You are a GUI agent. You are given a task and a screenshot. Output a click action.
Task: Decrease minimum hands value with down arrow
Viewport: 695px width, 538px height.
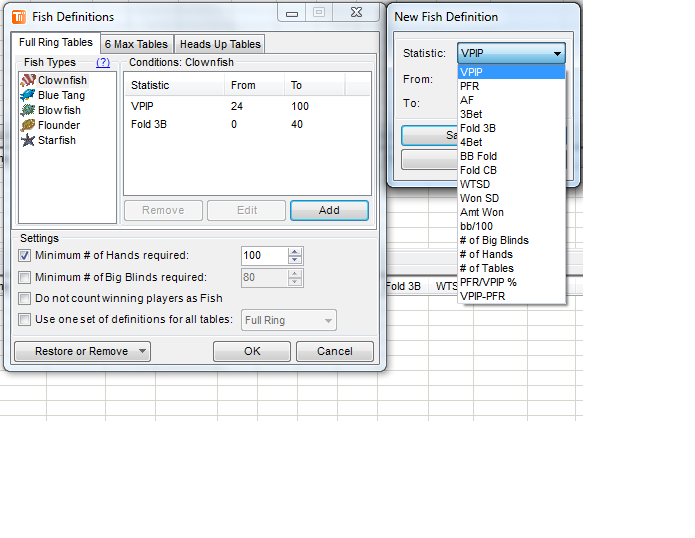point(295,260)
